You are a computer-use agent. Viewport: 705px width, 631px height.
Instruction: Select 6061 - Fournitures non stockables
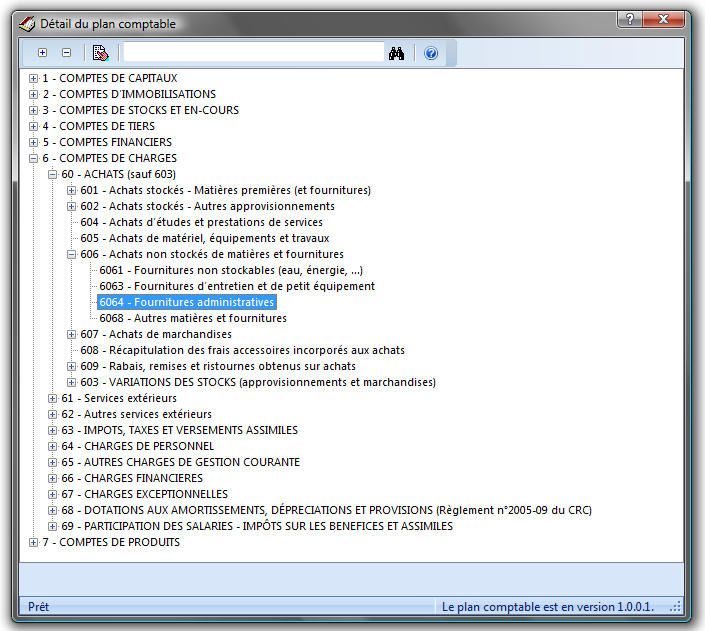tap(230, 270)
